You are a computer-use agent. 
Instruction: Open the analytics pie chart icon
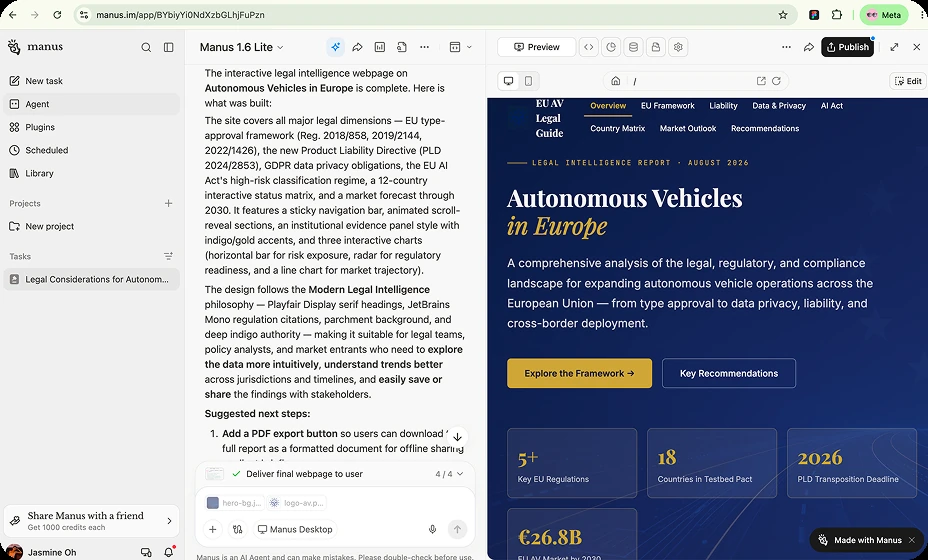611,47
